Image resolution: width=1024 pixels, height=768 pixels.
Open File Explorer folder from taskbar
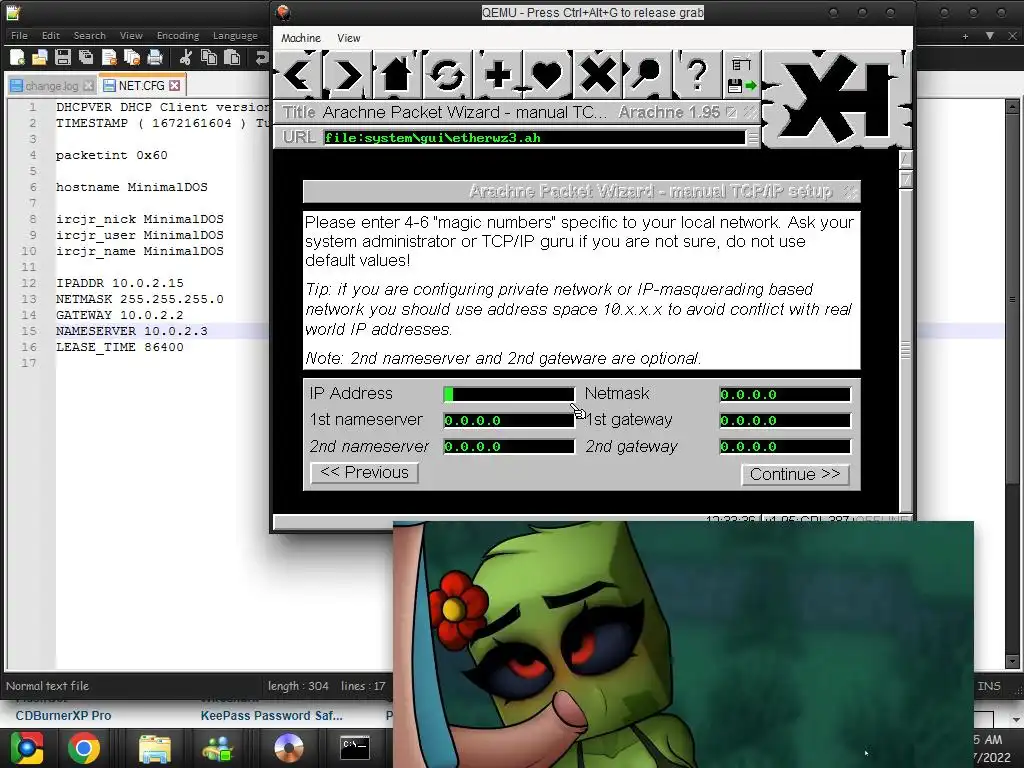155,748
